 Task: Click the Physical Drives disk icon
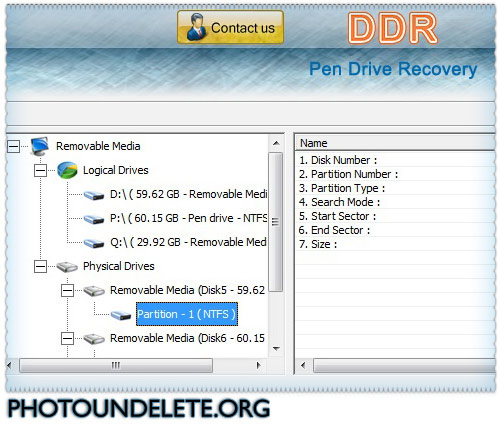[x=67, y=267]
